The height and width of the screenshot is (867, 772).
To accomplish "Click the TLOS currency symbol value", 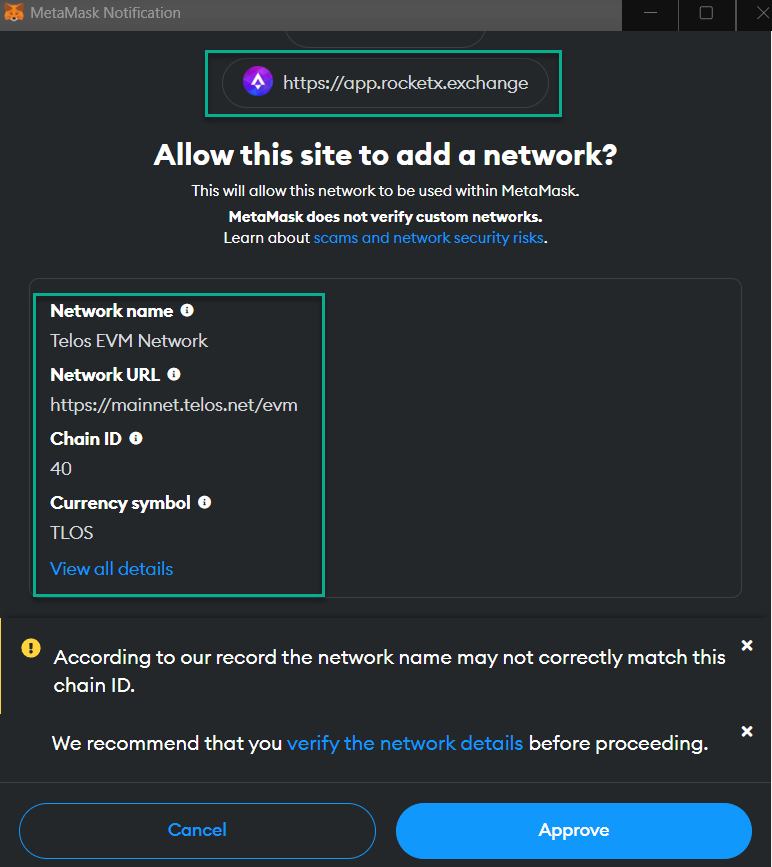I will click(x=72, y=532).
